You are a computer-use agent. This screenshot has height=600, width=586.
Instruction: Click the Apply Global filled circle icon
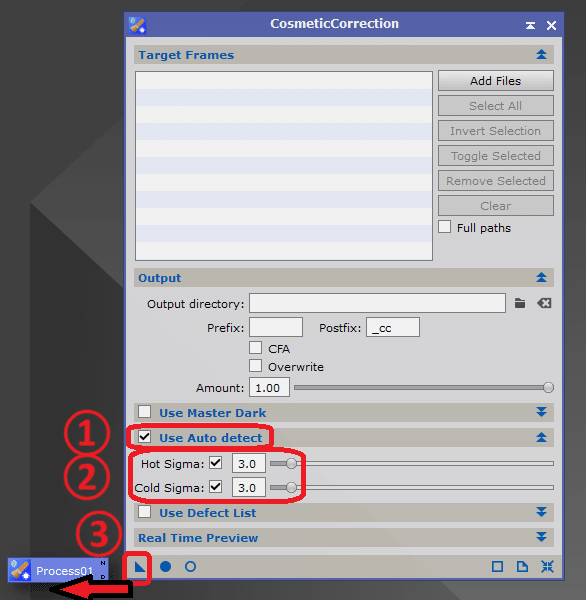point(165,567)
